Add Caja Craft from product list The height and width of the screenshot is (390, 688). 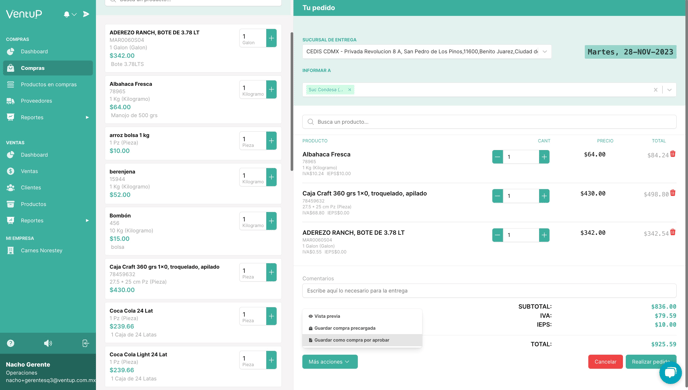pyautogui.click(x=271, y=272)
